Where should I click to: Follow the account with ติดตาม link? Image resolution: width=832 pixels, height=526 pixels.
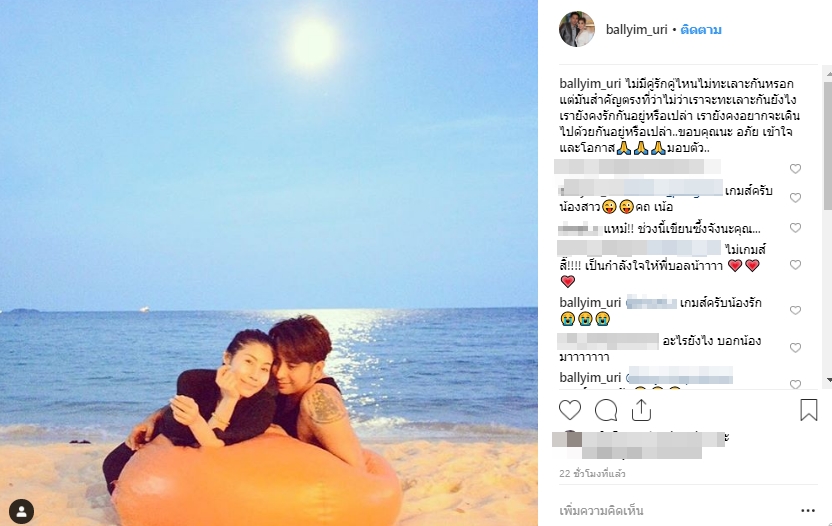[x=701, y=30]
